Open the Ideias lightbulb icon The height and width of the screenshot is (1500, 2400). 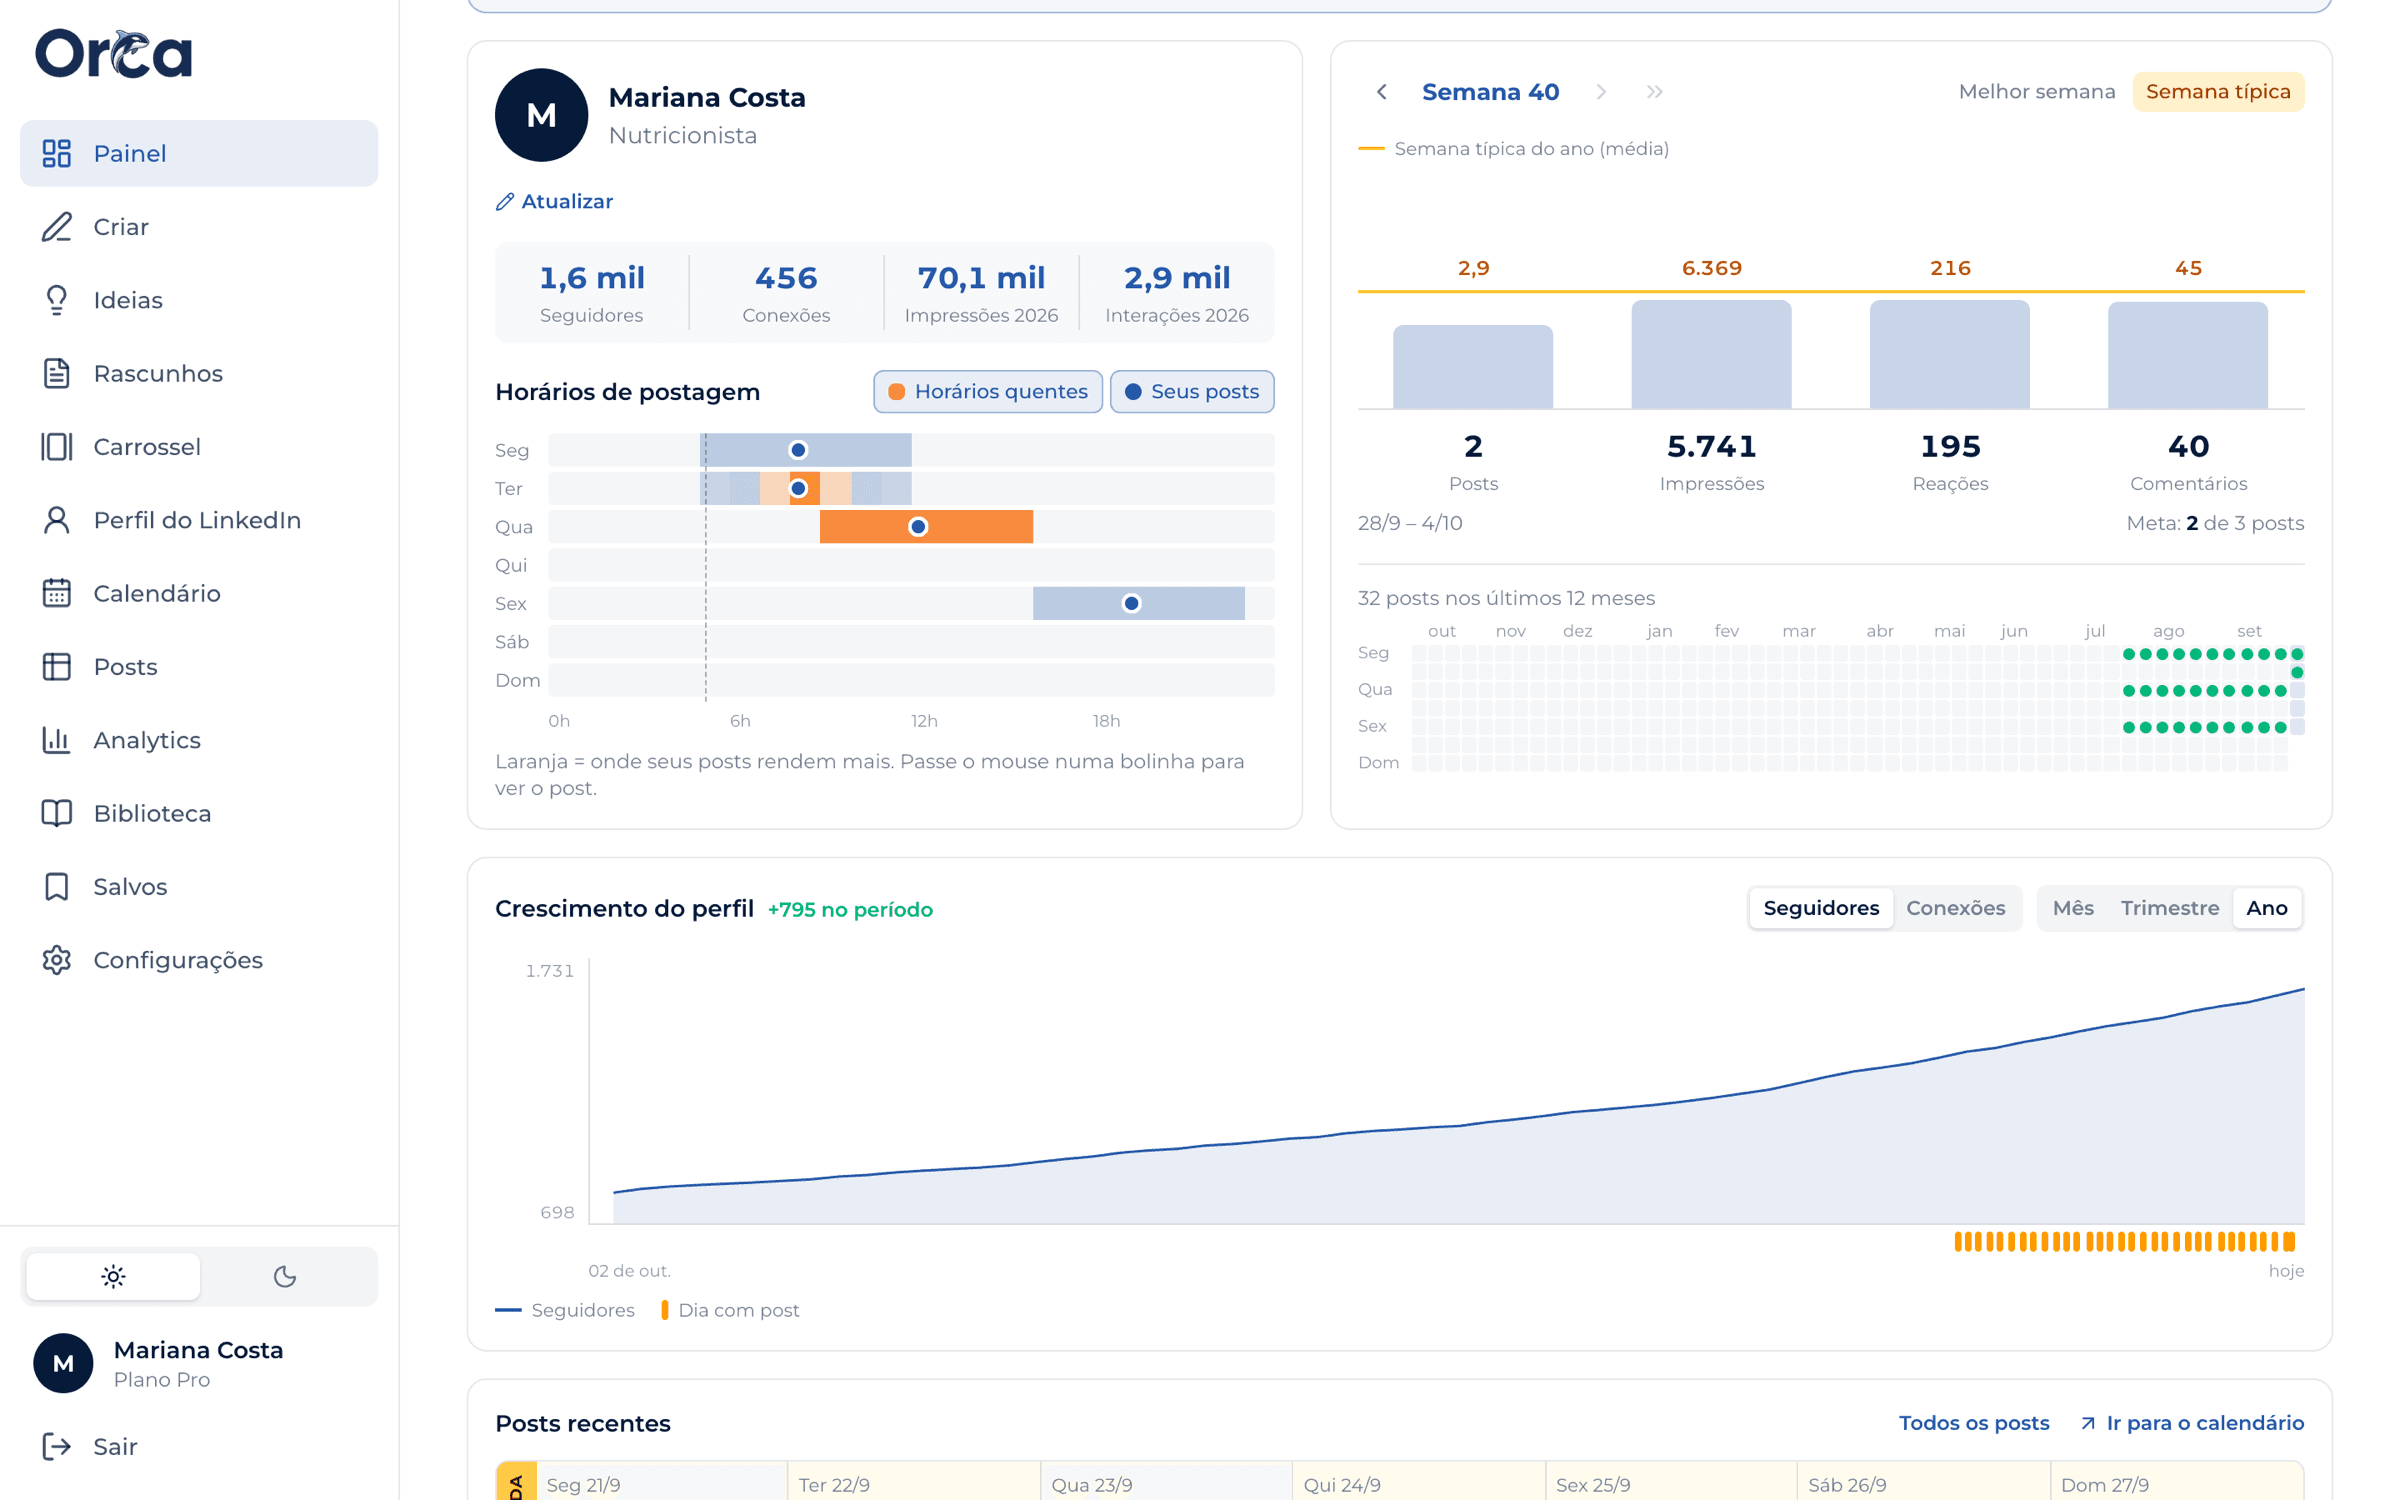(x=56, y=300)
